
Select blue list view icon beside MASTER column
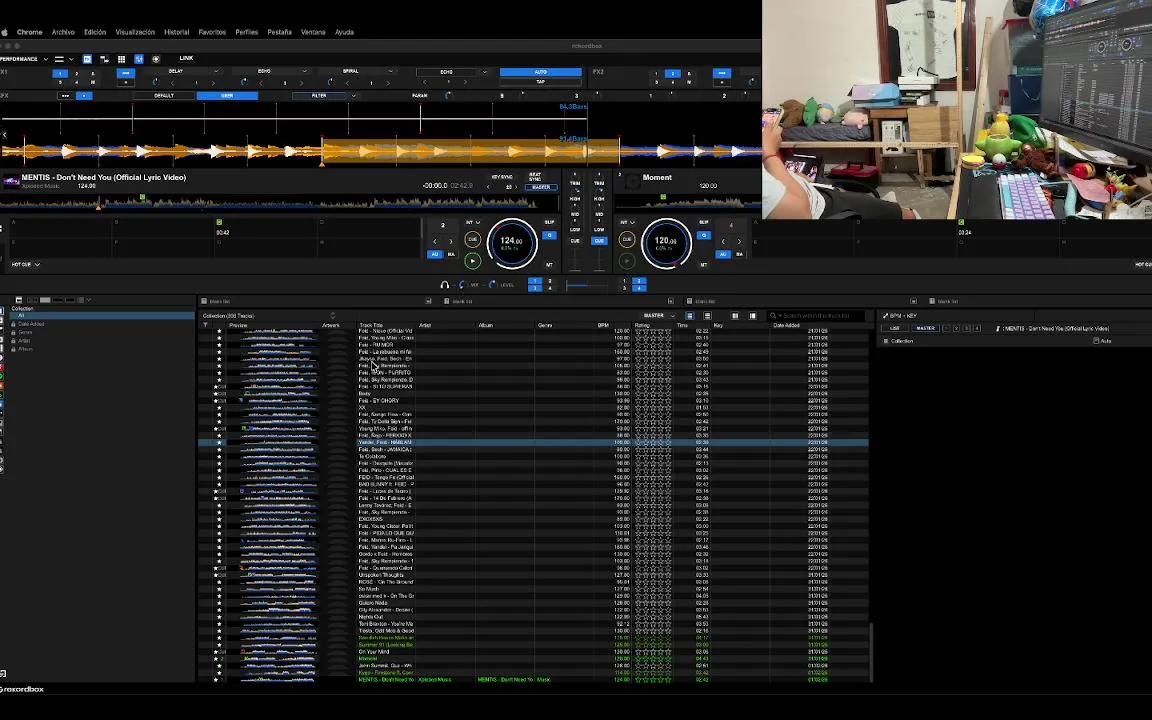690,315
